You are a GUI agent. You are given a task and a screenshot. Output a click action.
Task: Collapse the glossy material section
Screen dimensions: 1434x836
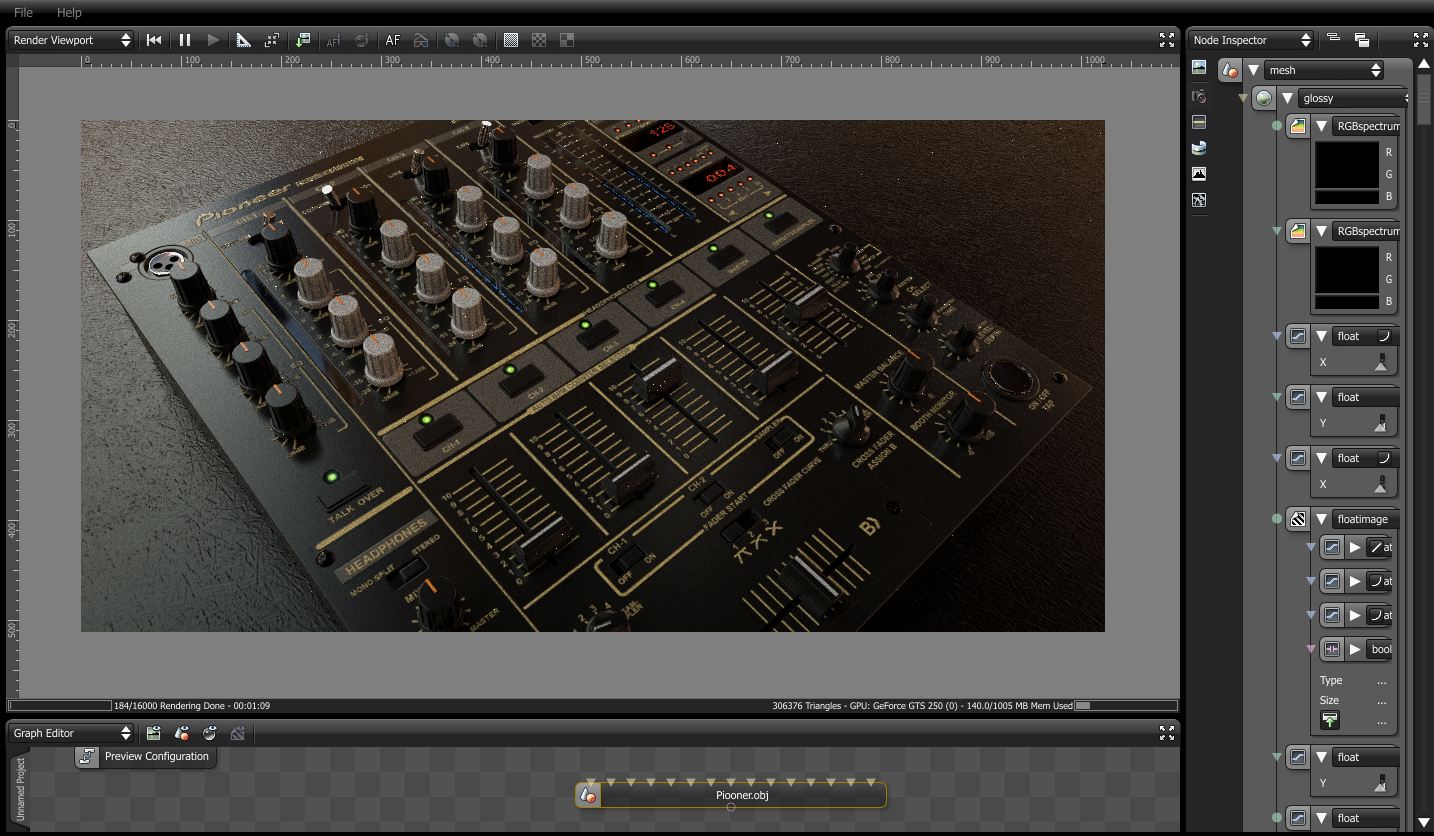coord(1287,98)
